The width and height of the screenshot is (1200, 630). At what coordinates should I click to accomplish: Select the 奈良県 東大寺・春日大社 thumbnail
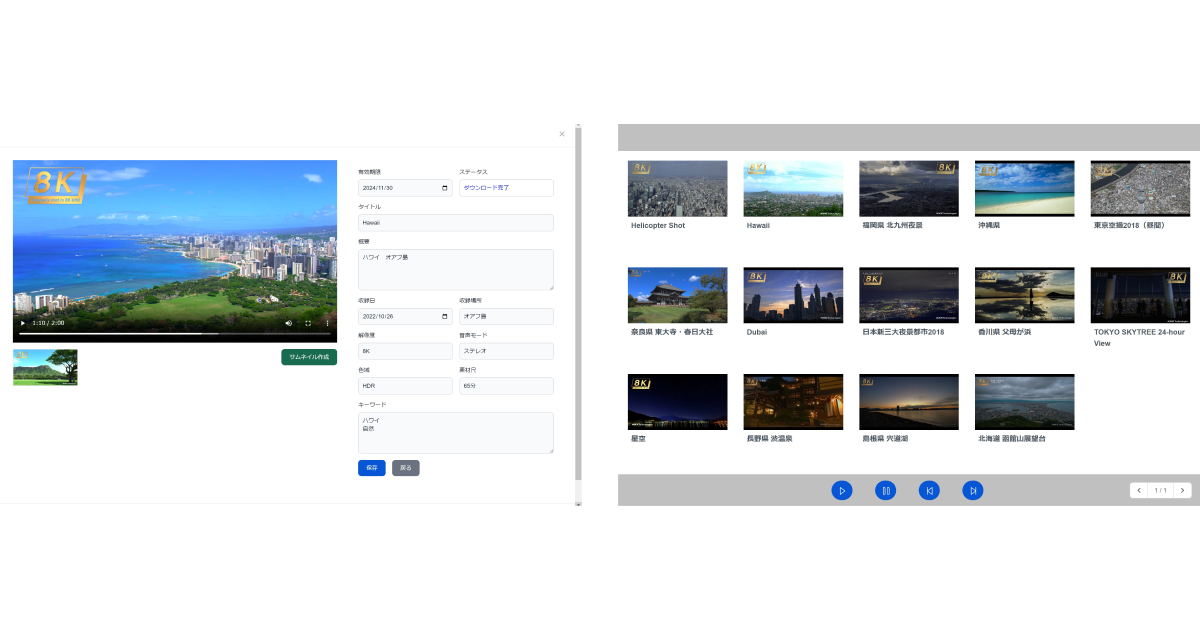click(677, 295)
